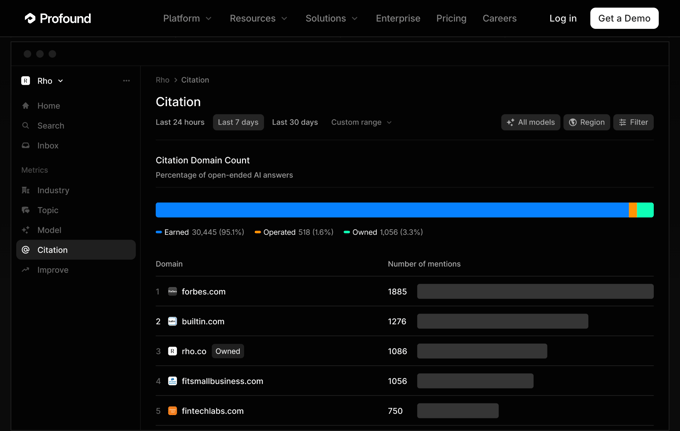Open the Enterprise page

(x=398, y=18)
